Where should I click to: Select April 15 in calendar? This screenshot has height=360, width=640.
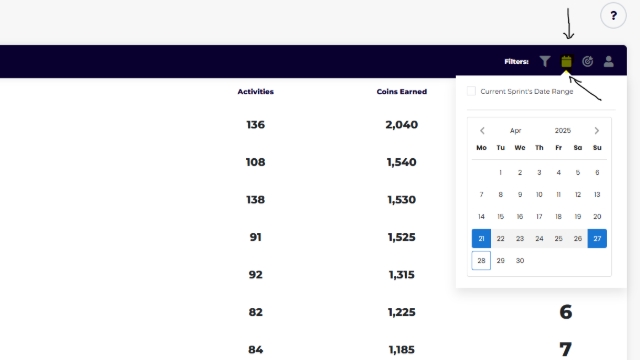(x=500, y=217)
